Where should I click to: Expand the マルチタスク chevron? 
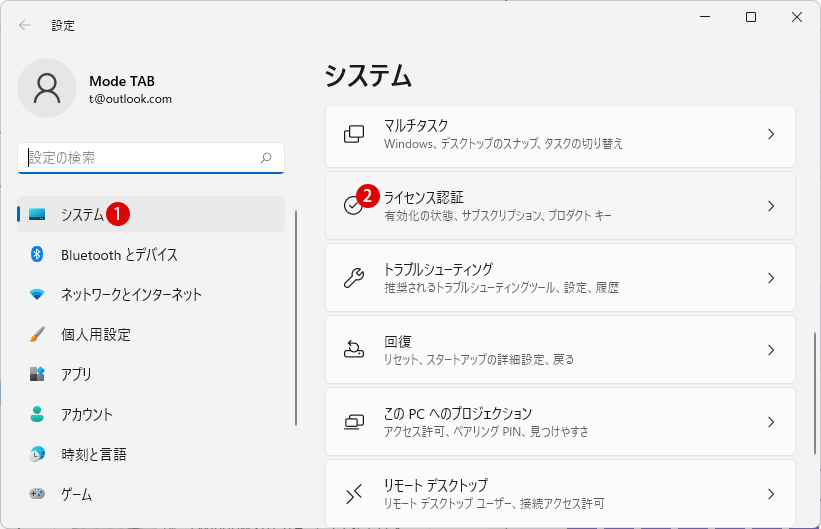click(771, 134)
